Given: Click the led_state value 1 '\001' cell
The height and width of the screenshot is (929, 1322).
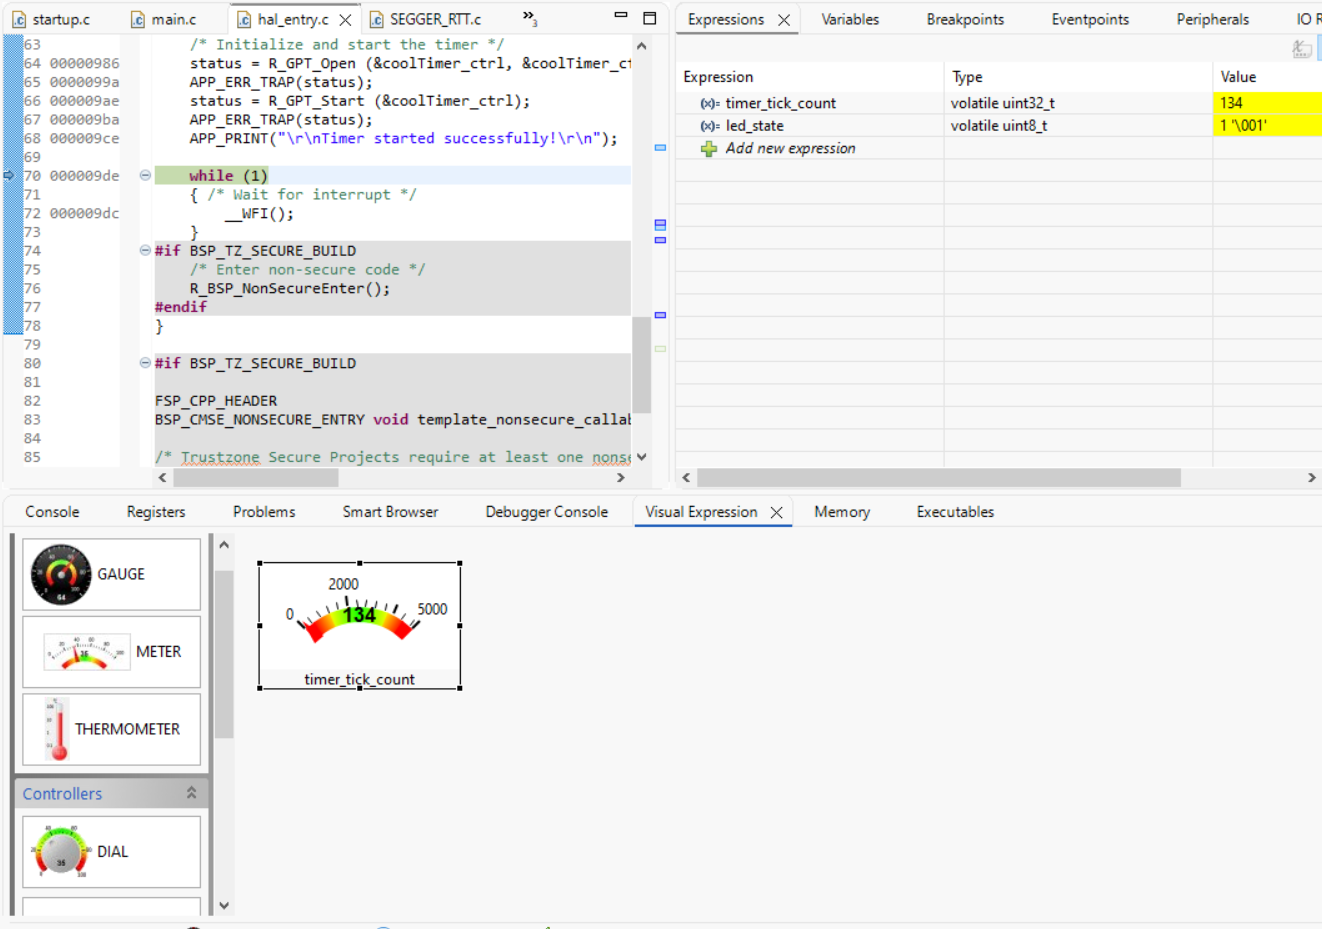Looking at the screenshot, I should tap(1267, 126).
